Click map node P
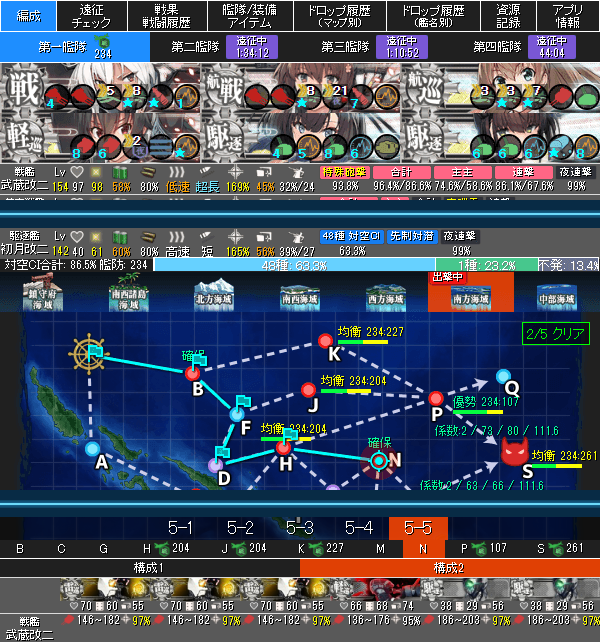 [x=436, y=398]
